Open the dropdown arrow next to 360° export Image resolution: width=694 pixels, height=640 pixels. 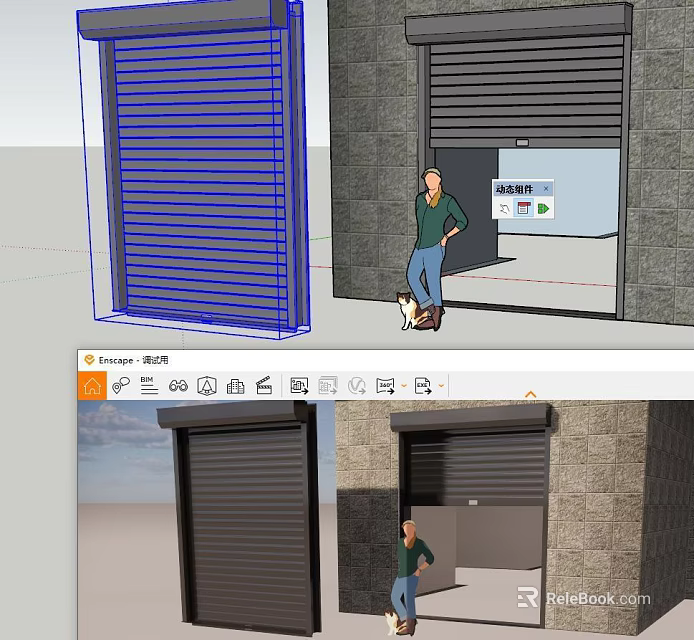(404, 386)
